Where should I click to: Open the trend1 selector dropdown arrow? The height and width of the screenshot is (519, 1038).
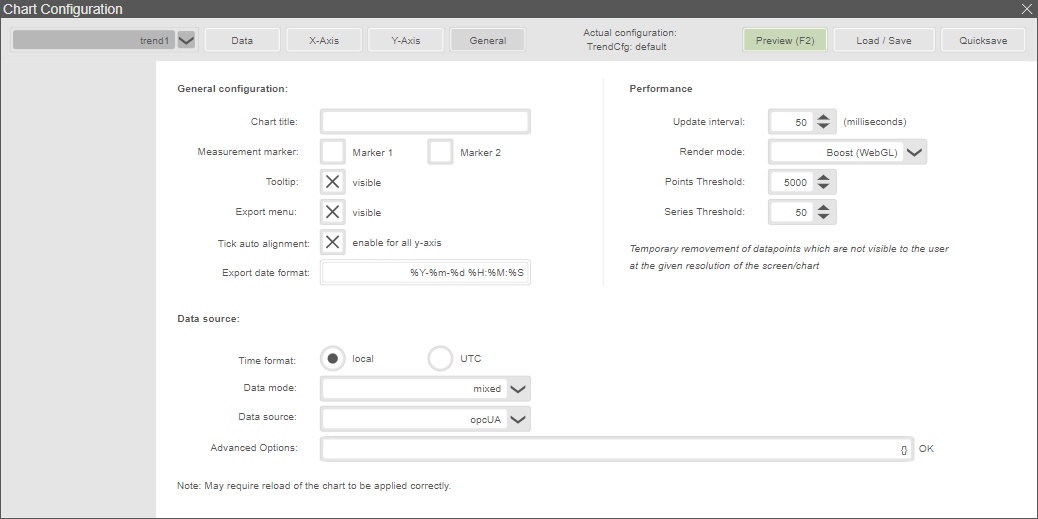point(187,41)
